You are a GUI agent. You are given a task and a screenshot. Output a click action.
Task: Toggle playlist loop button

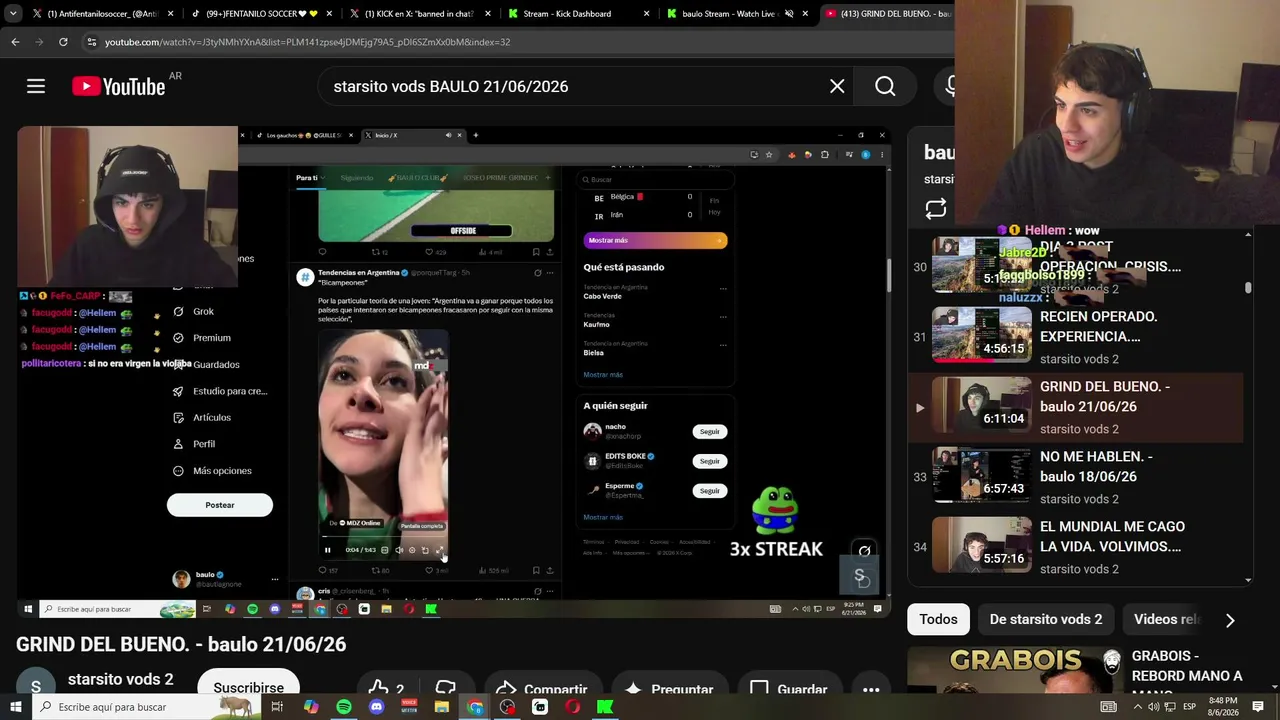(936, 209)
